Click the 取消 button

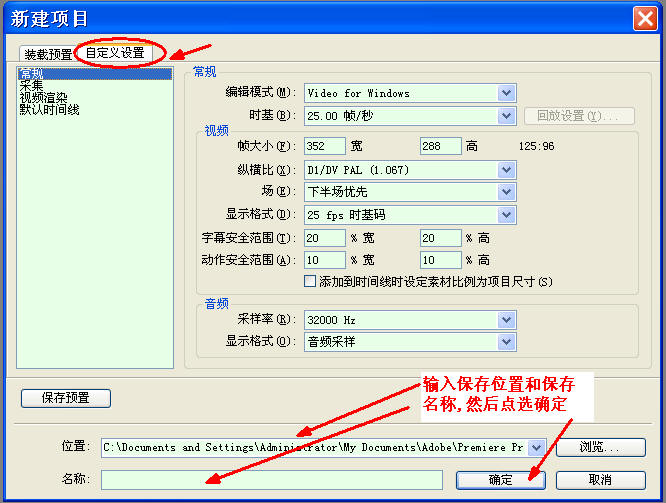pyautogui.click(x=601, y=480)
